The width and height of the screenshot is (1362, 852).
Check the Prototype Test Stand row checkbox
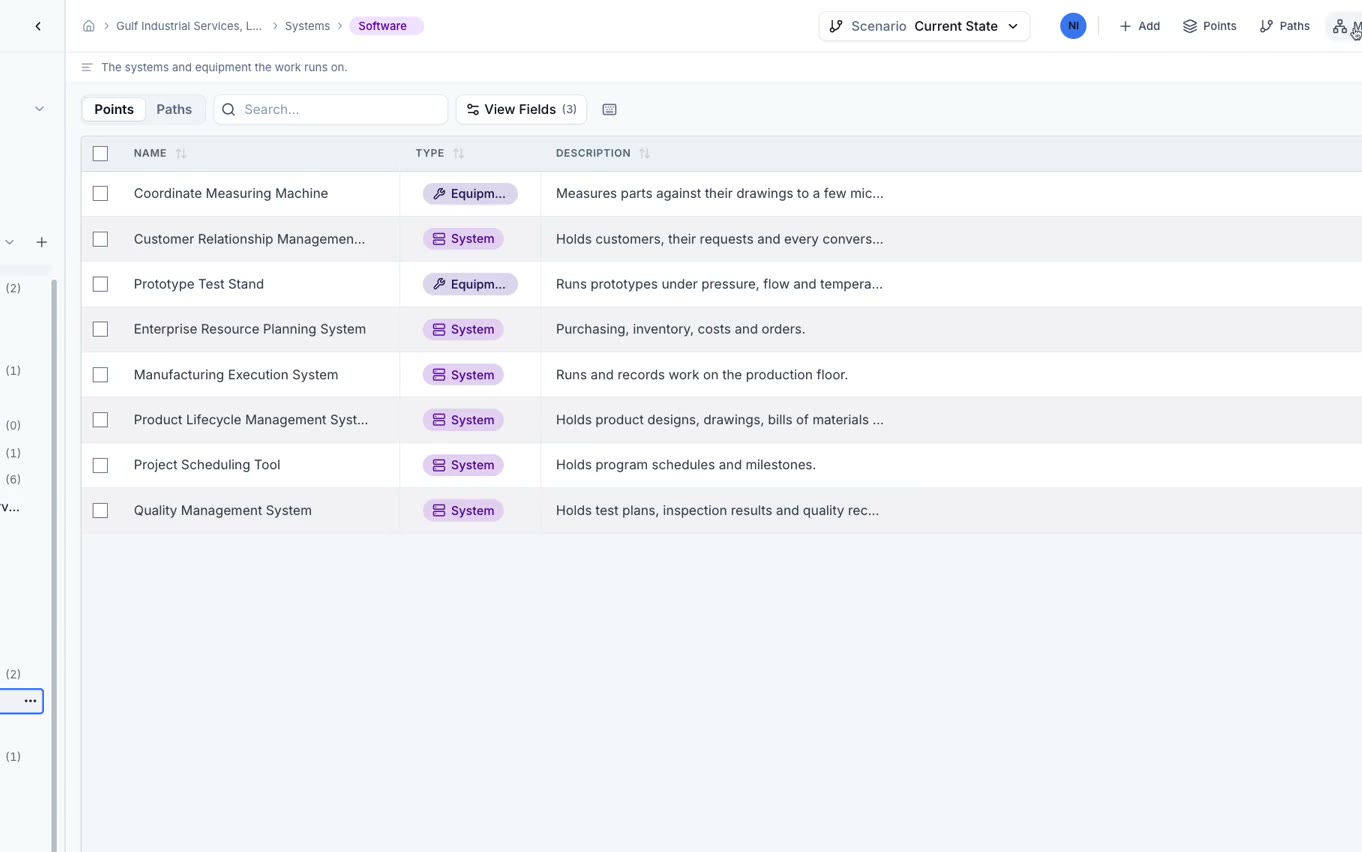pos(100,284)
